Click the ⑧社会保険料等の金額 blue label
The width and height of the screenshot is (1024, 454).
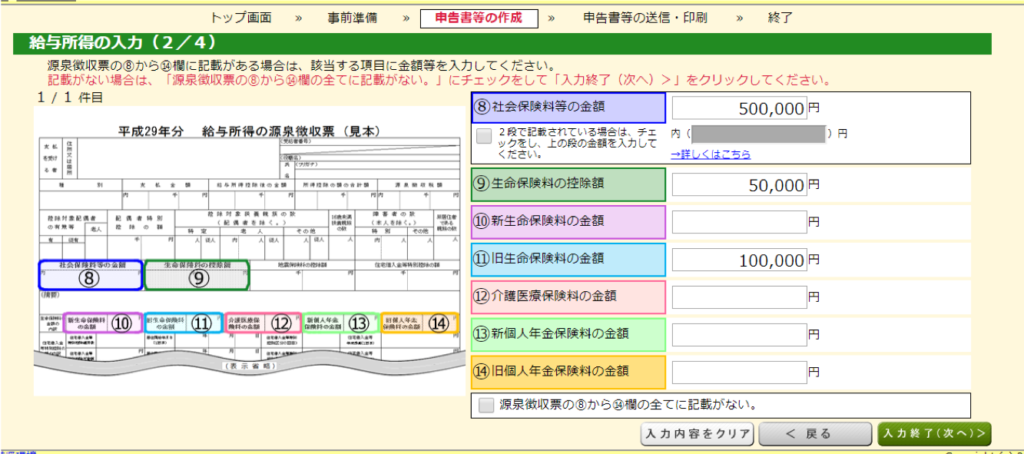tap(568, 108)
